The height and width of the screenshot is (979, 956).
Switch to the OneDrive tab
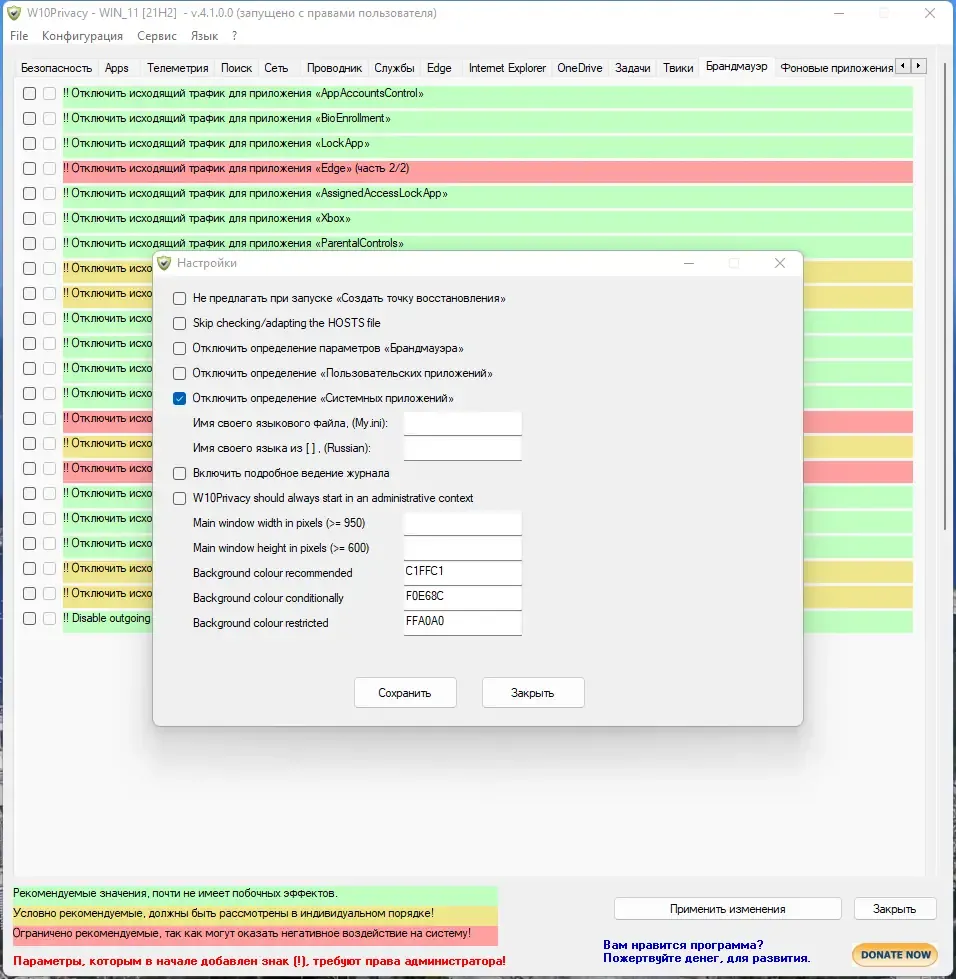point(579,68)
